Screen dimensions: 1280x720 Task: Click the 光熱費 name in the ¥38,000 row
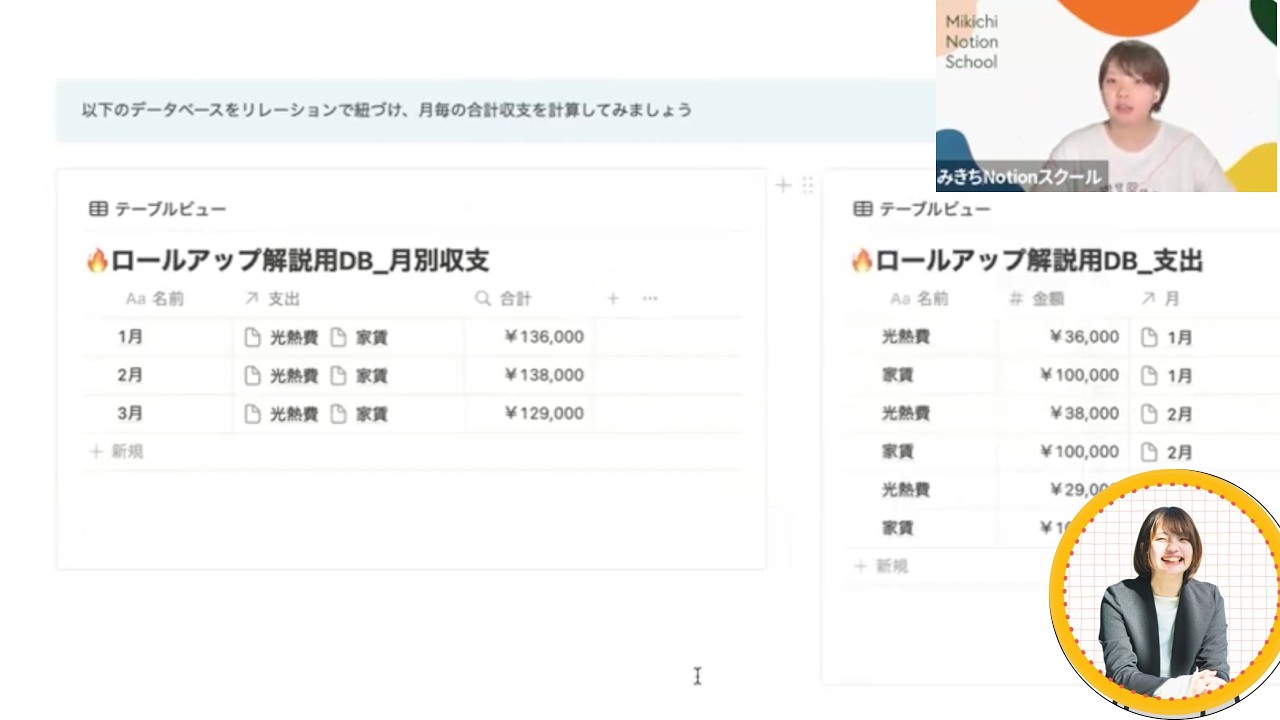pyautogui.click(x=906, y=413)
